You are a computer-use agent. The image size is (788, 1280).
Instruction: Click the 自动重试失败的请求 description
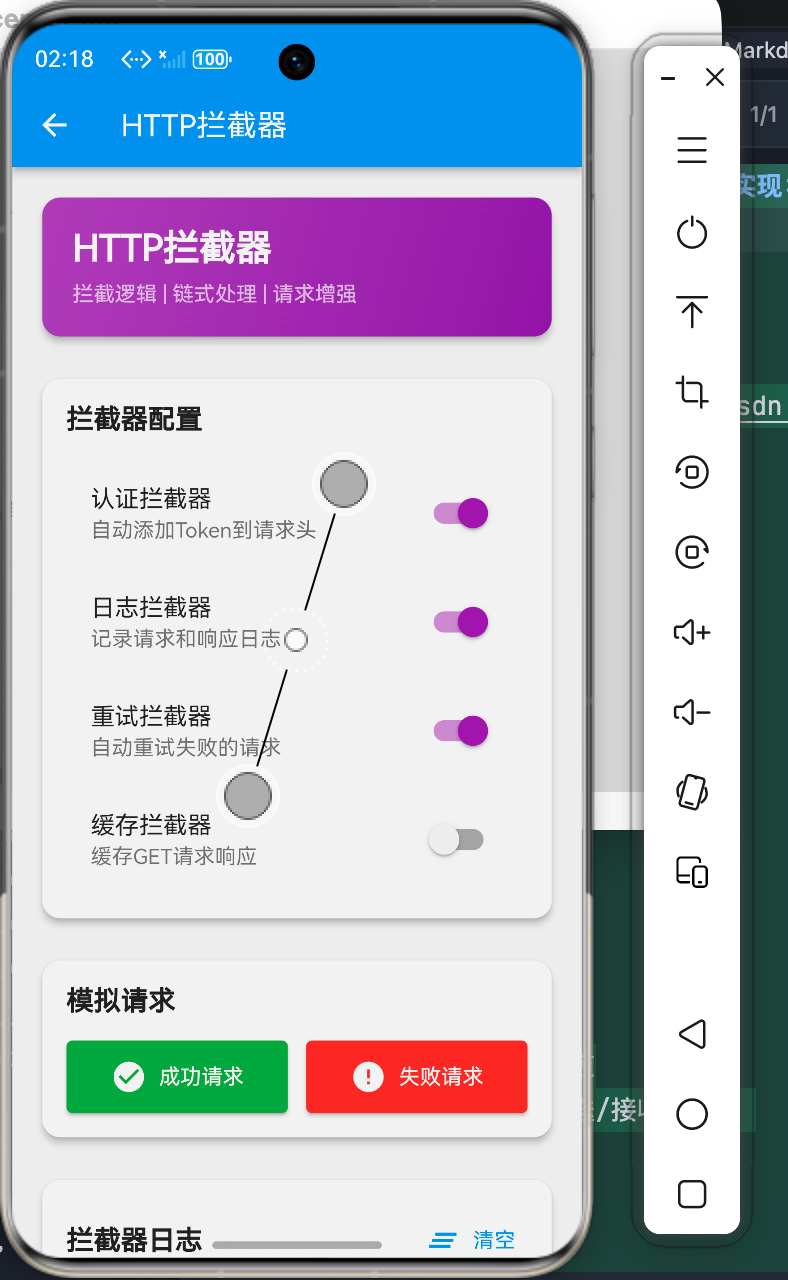coord(186,748)
